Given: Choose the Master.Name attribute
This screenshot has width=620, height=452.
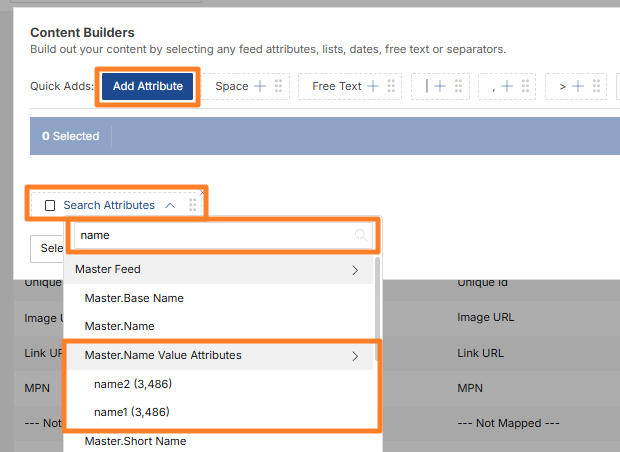Looking at the screenshot, I should pyautogui.click(x=119, y=326).
